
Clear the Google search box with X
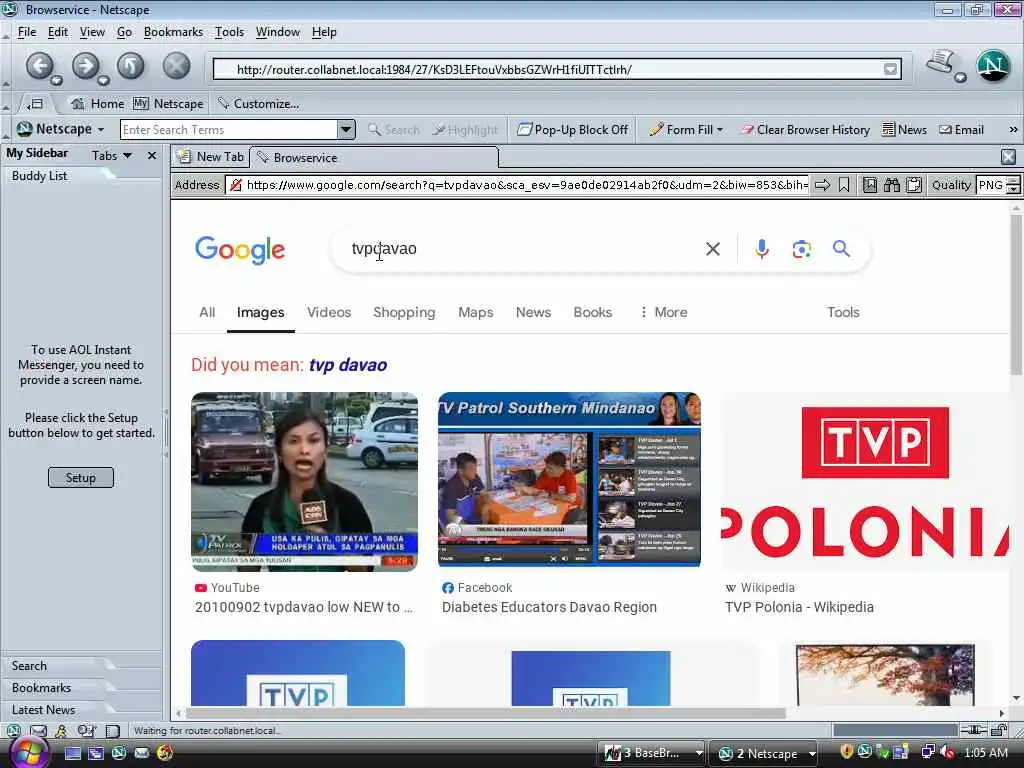pyautogui.click(x=713, y=249)
